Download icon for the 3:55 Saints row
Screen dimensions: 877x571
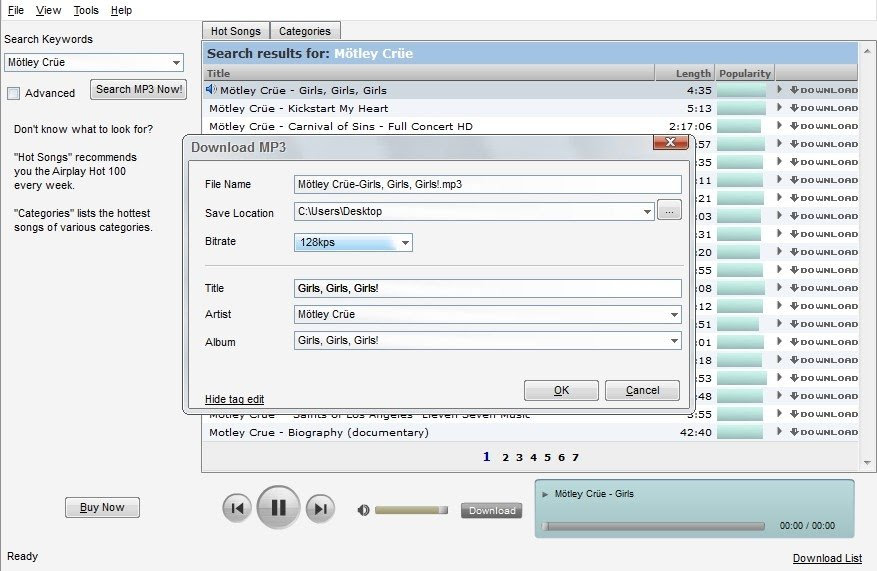(x=823, y=414)
